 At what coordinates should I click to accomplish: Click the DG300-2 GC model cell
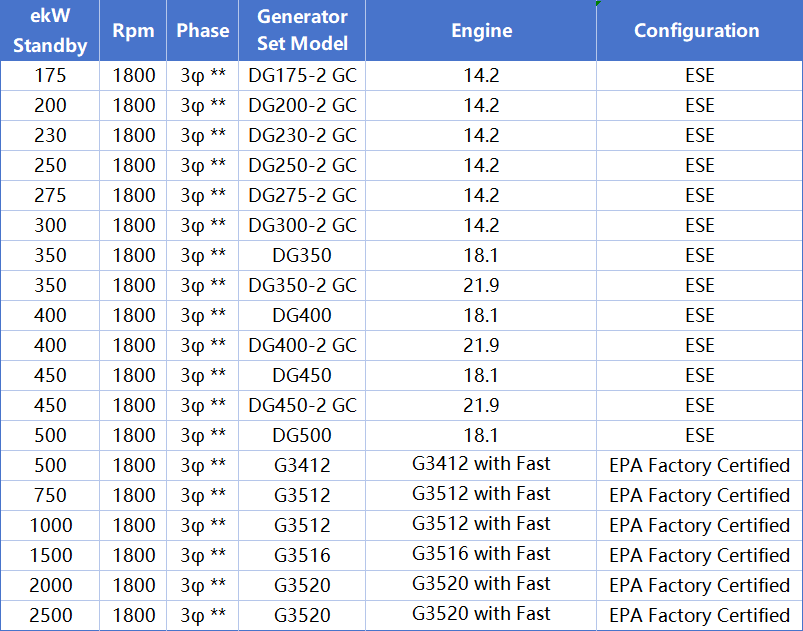(x=302, y=225)
